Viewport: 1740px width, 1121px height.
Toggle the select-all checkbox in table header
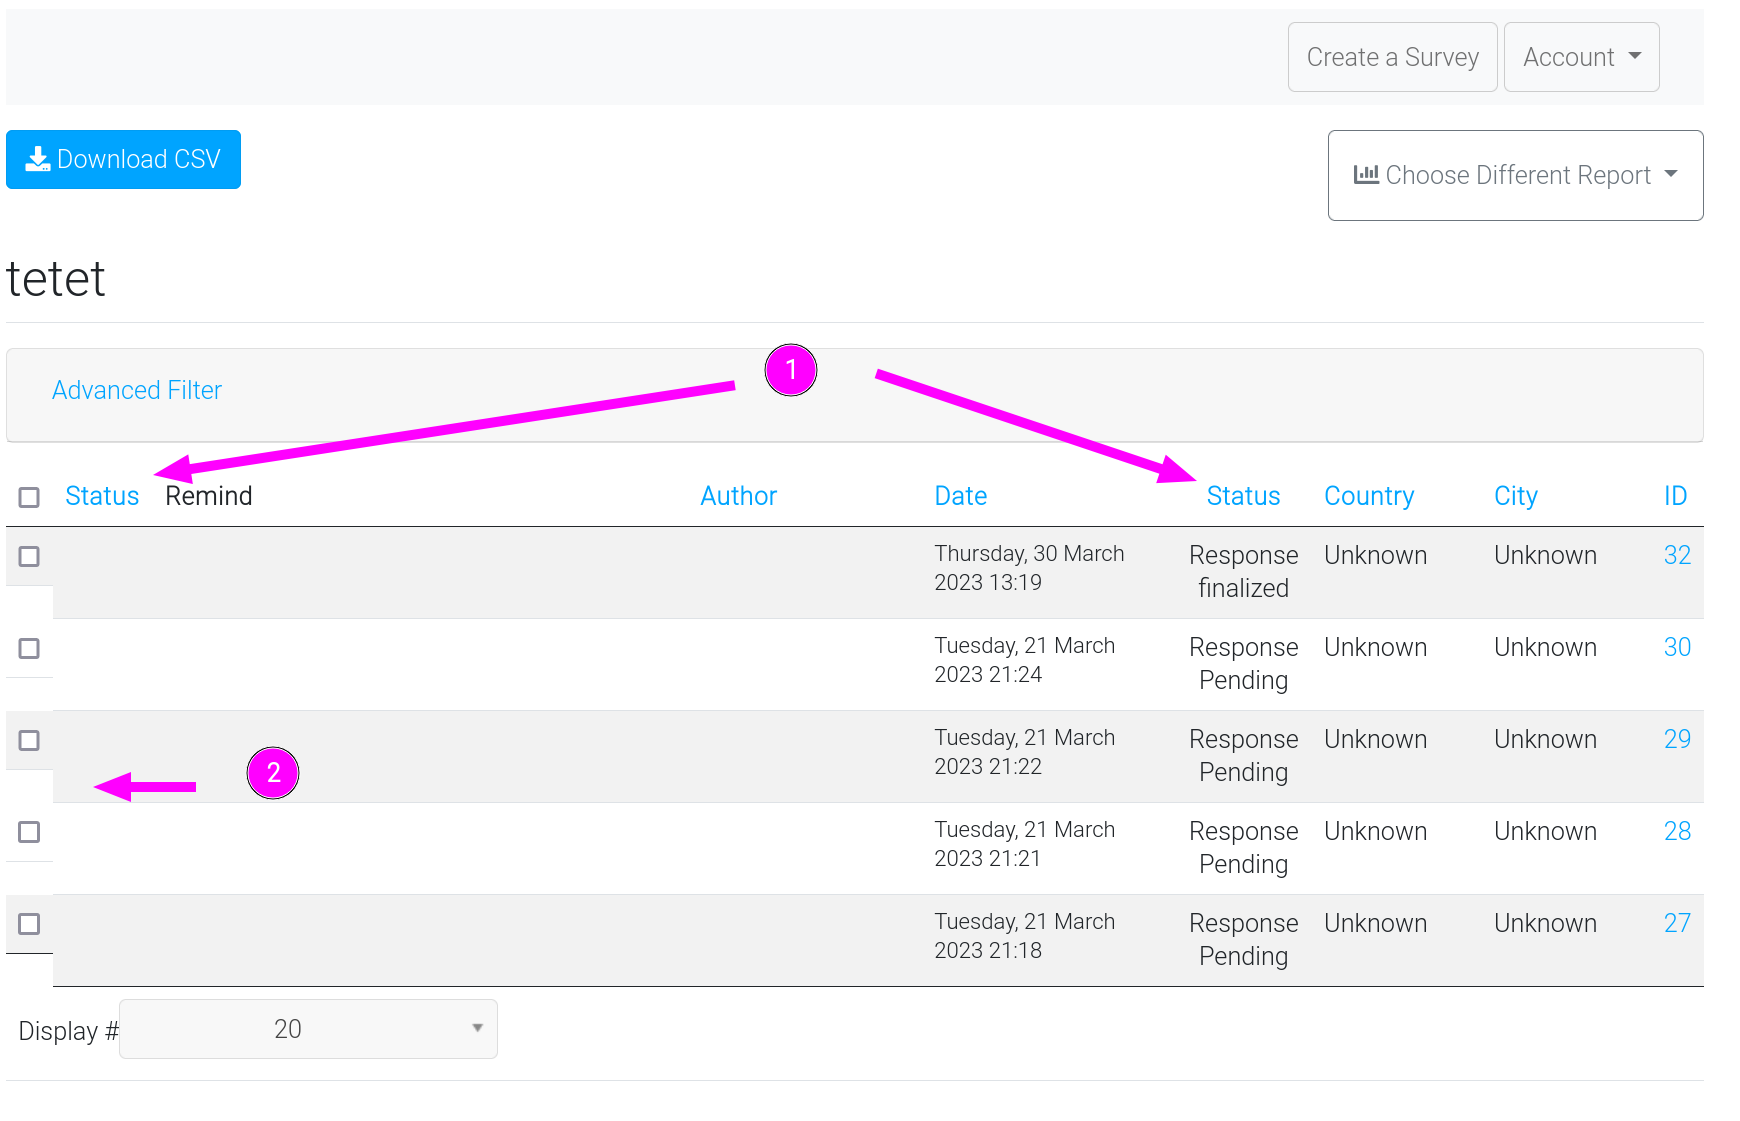tap(30, 497)
